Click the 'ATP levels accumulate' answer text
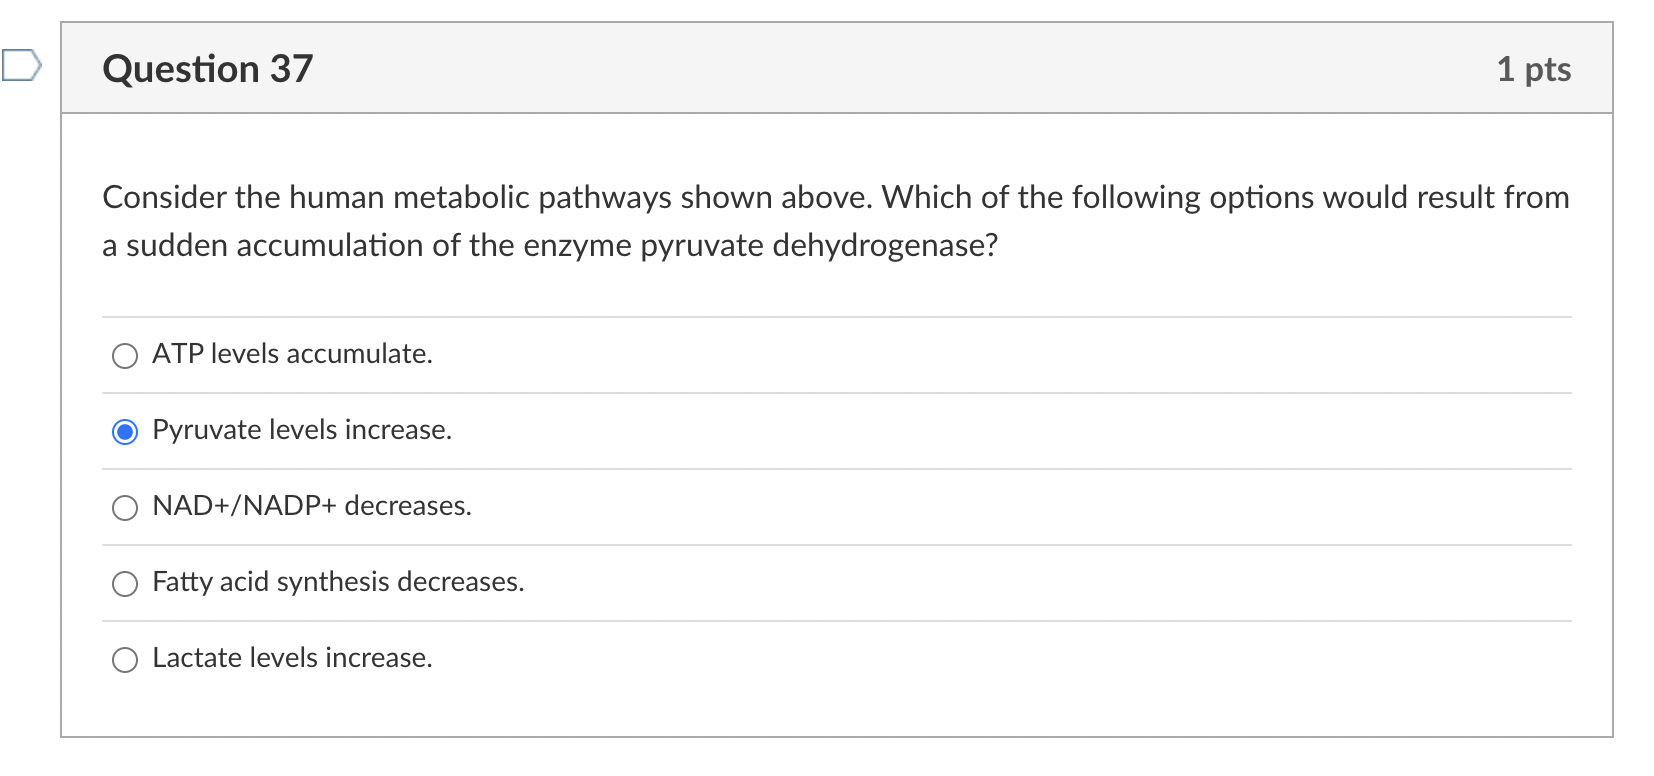 click(292, 354)
